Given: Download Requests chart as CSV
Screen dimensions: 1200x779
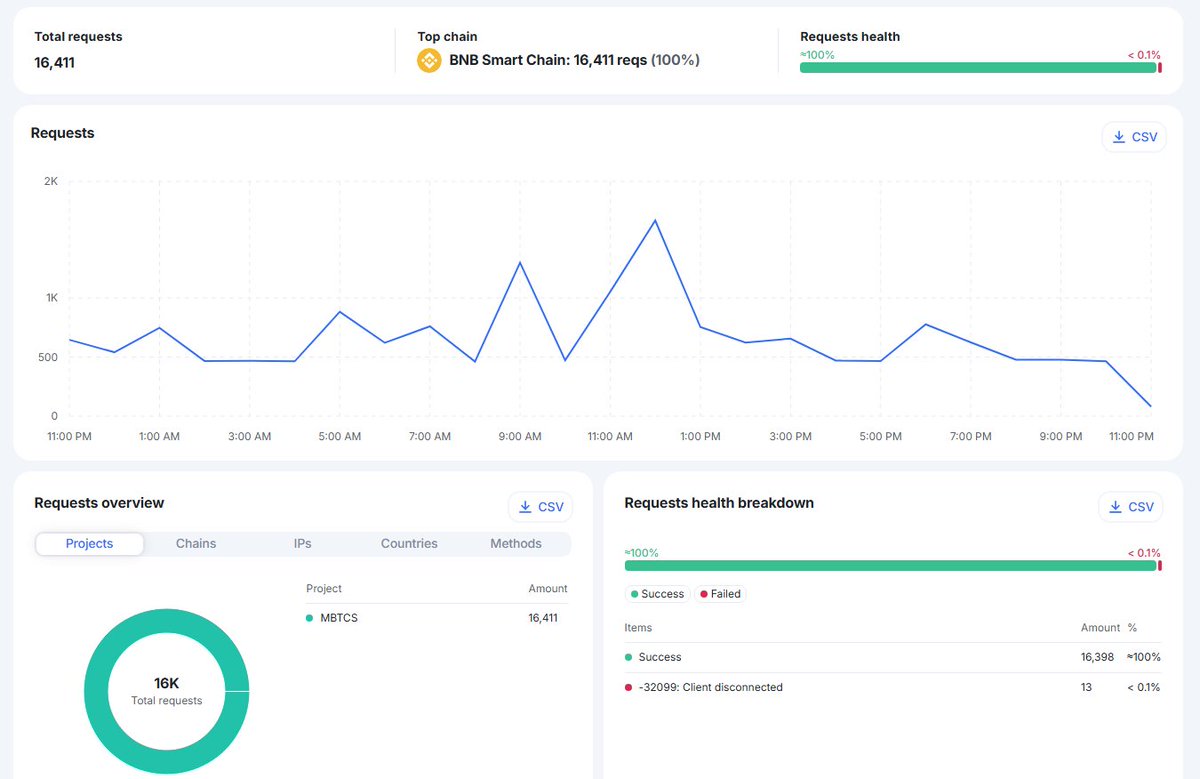Looking at the screenshot, I should [x=1134, y=137].
